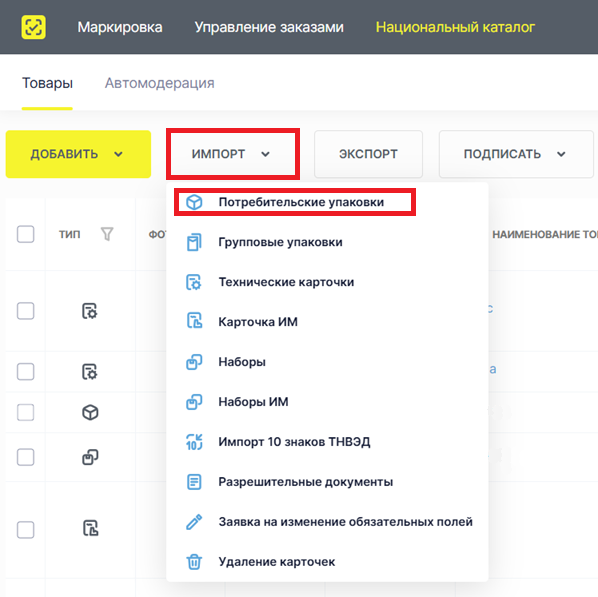Check the second table row checkbox
This screenshot has height=597, width=598.
26,372
